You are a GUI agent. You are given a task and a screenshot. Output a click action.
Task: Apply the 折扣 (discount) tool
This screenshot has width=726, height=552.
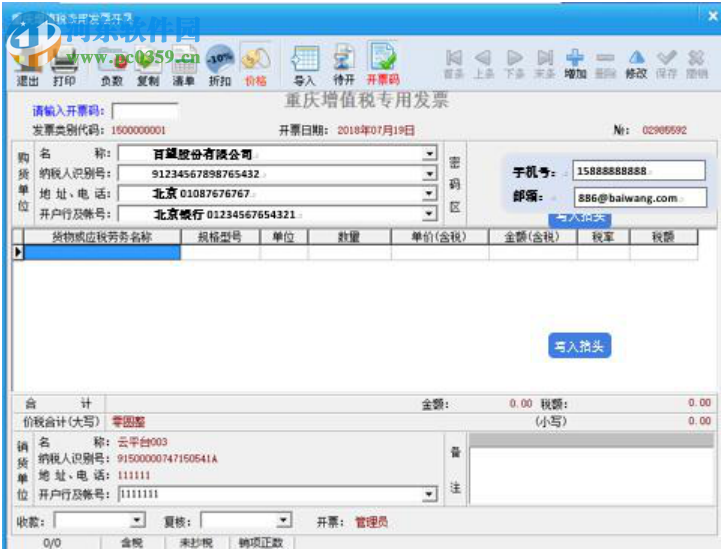pos(219,67)
